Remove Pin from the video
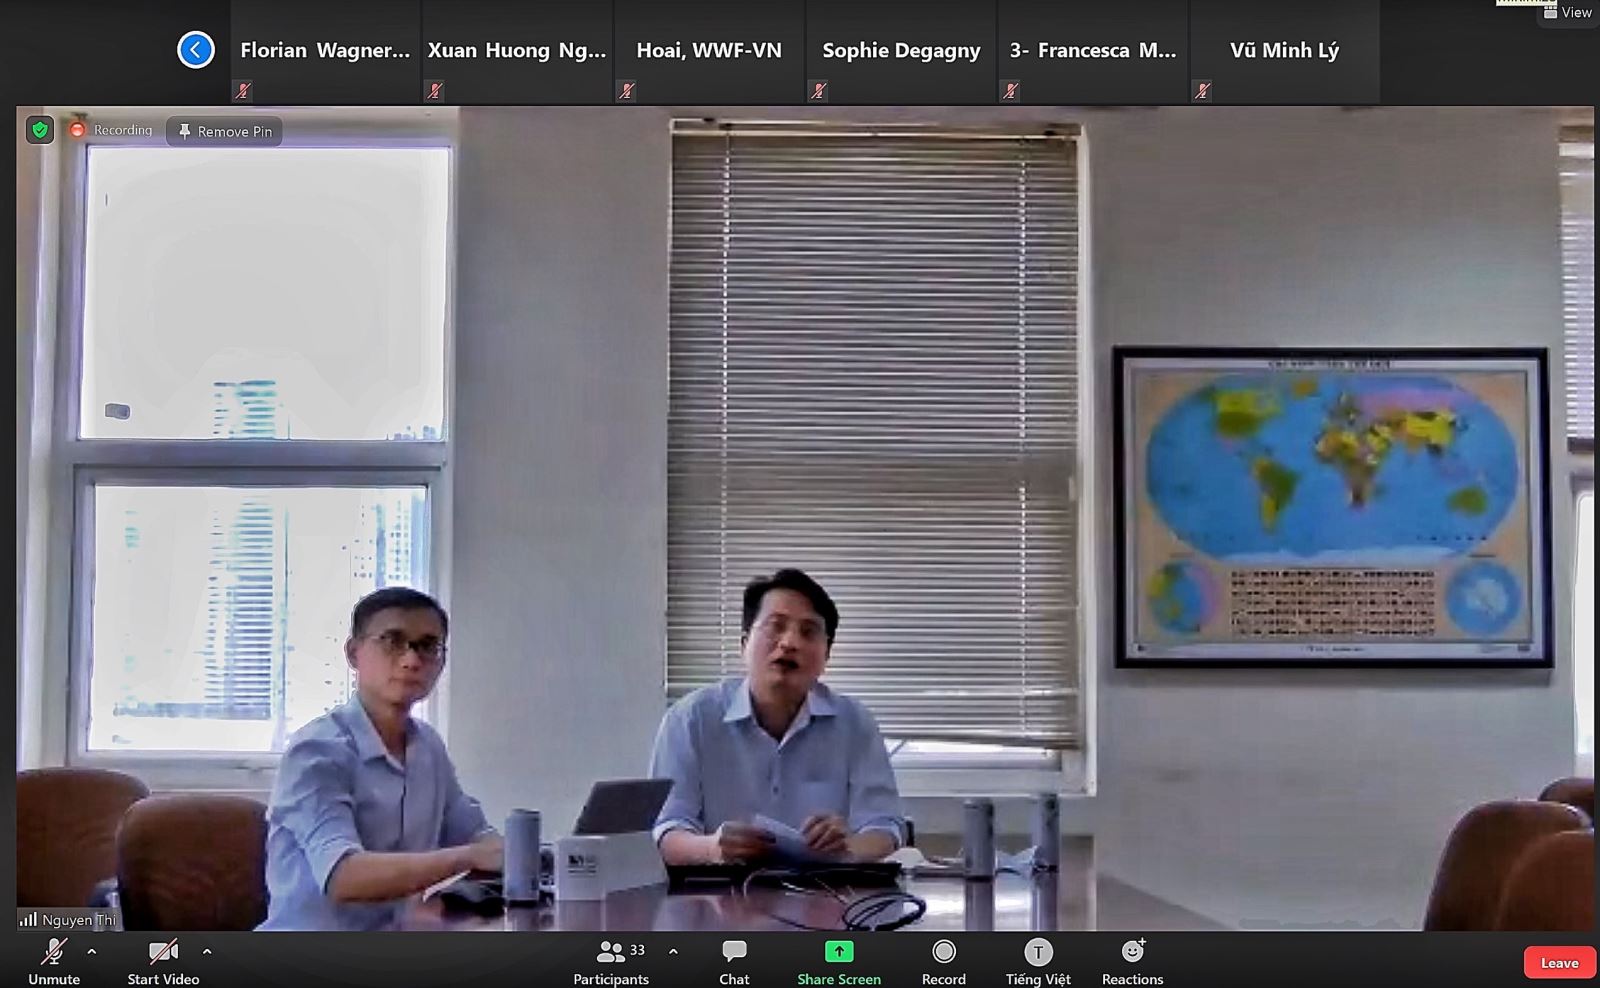The height and width of the screenshot is (988, 1600). coord(224,131)
